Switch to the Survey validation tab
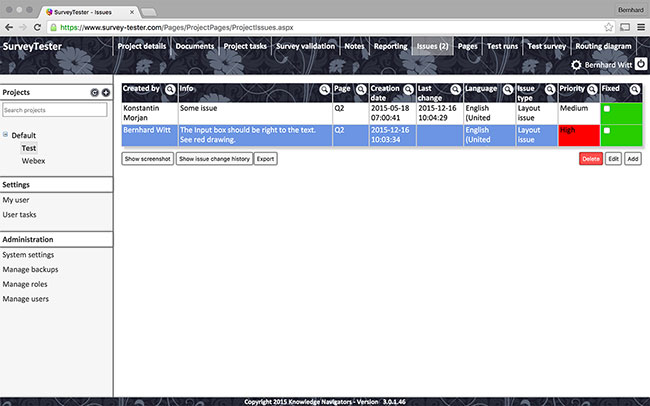This screenshot has width=650, height=406. click(x=307, y=46)
